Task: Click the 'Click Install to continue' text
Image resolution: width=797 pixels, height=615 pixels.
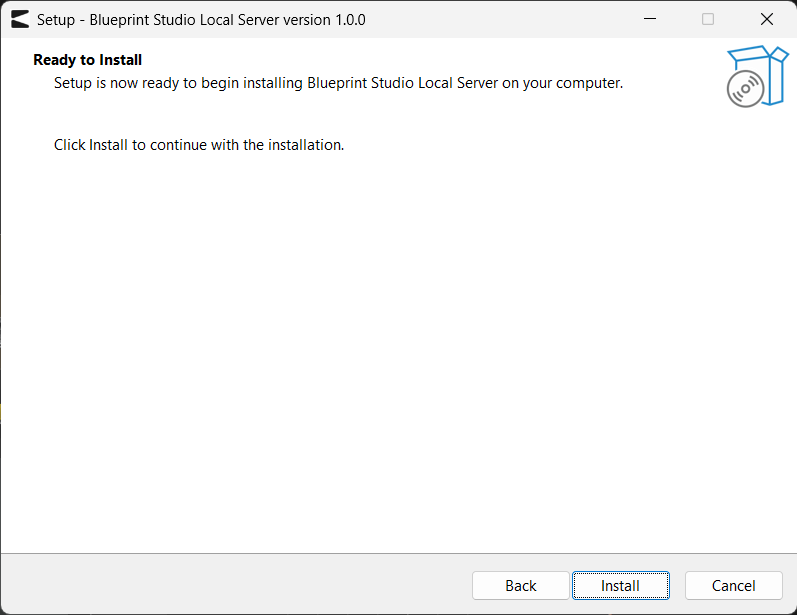Action: [x=199, y=145]
